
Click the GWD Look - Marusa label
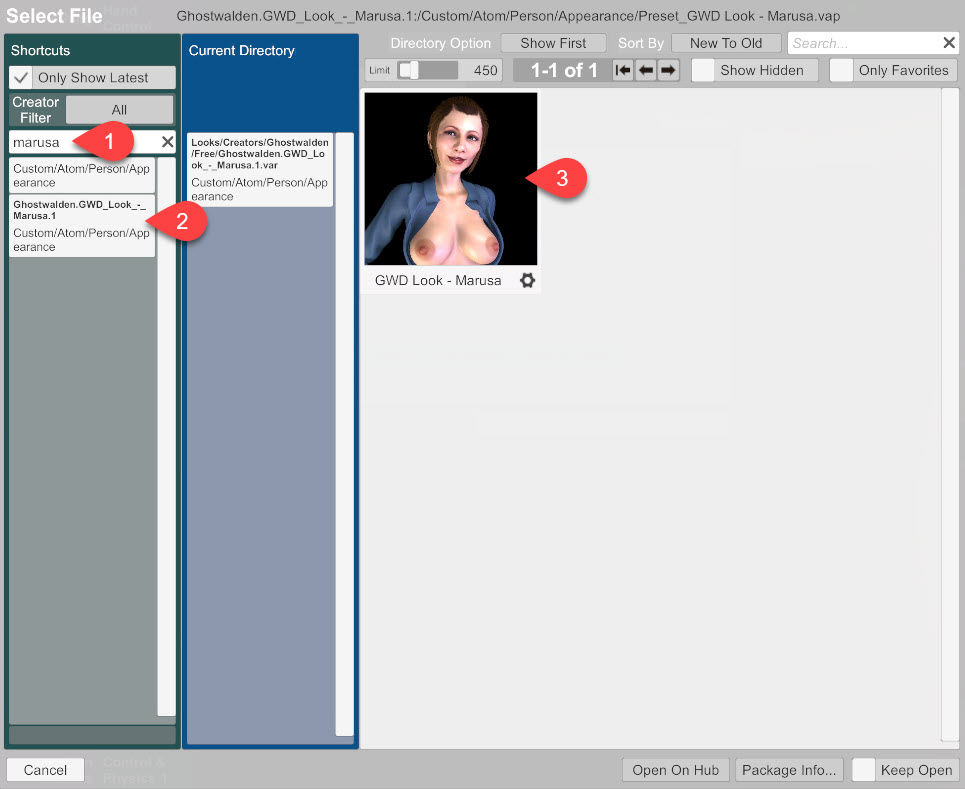pyautogui.click(x=438, y=281)
